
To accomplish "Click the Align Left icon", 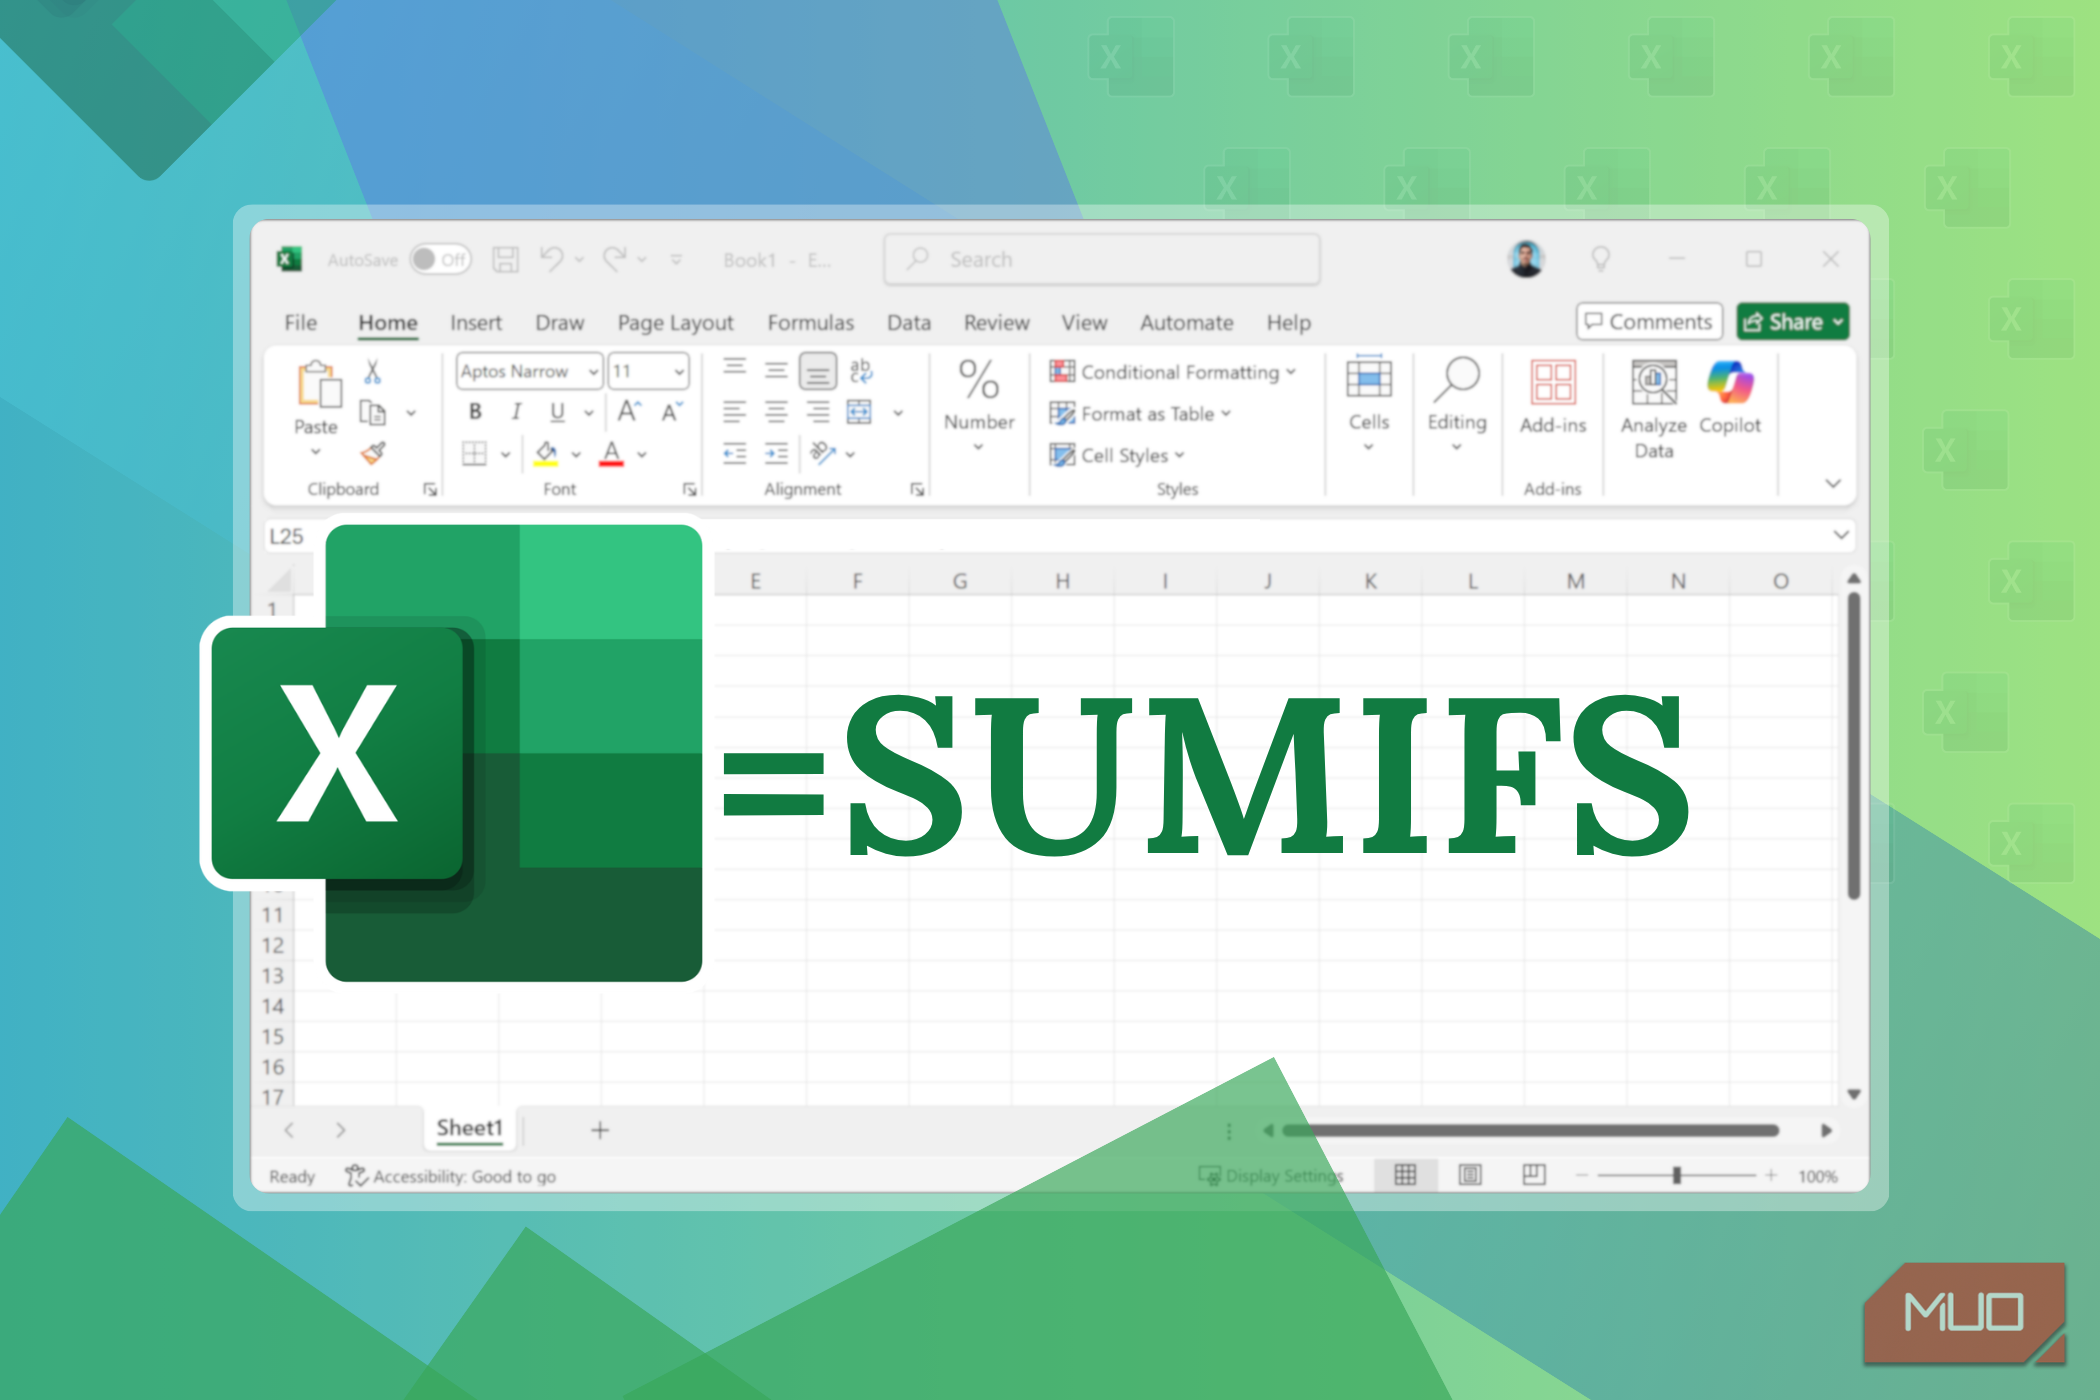I will 735,412.
